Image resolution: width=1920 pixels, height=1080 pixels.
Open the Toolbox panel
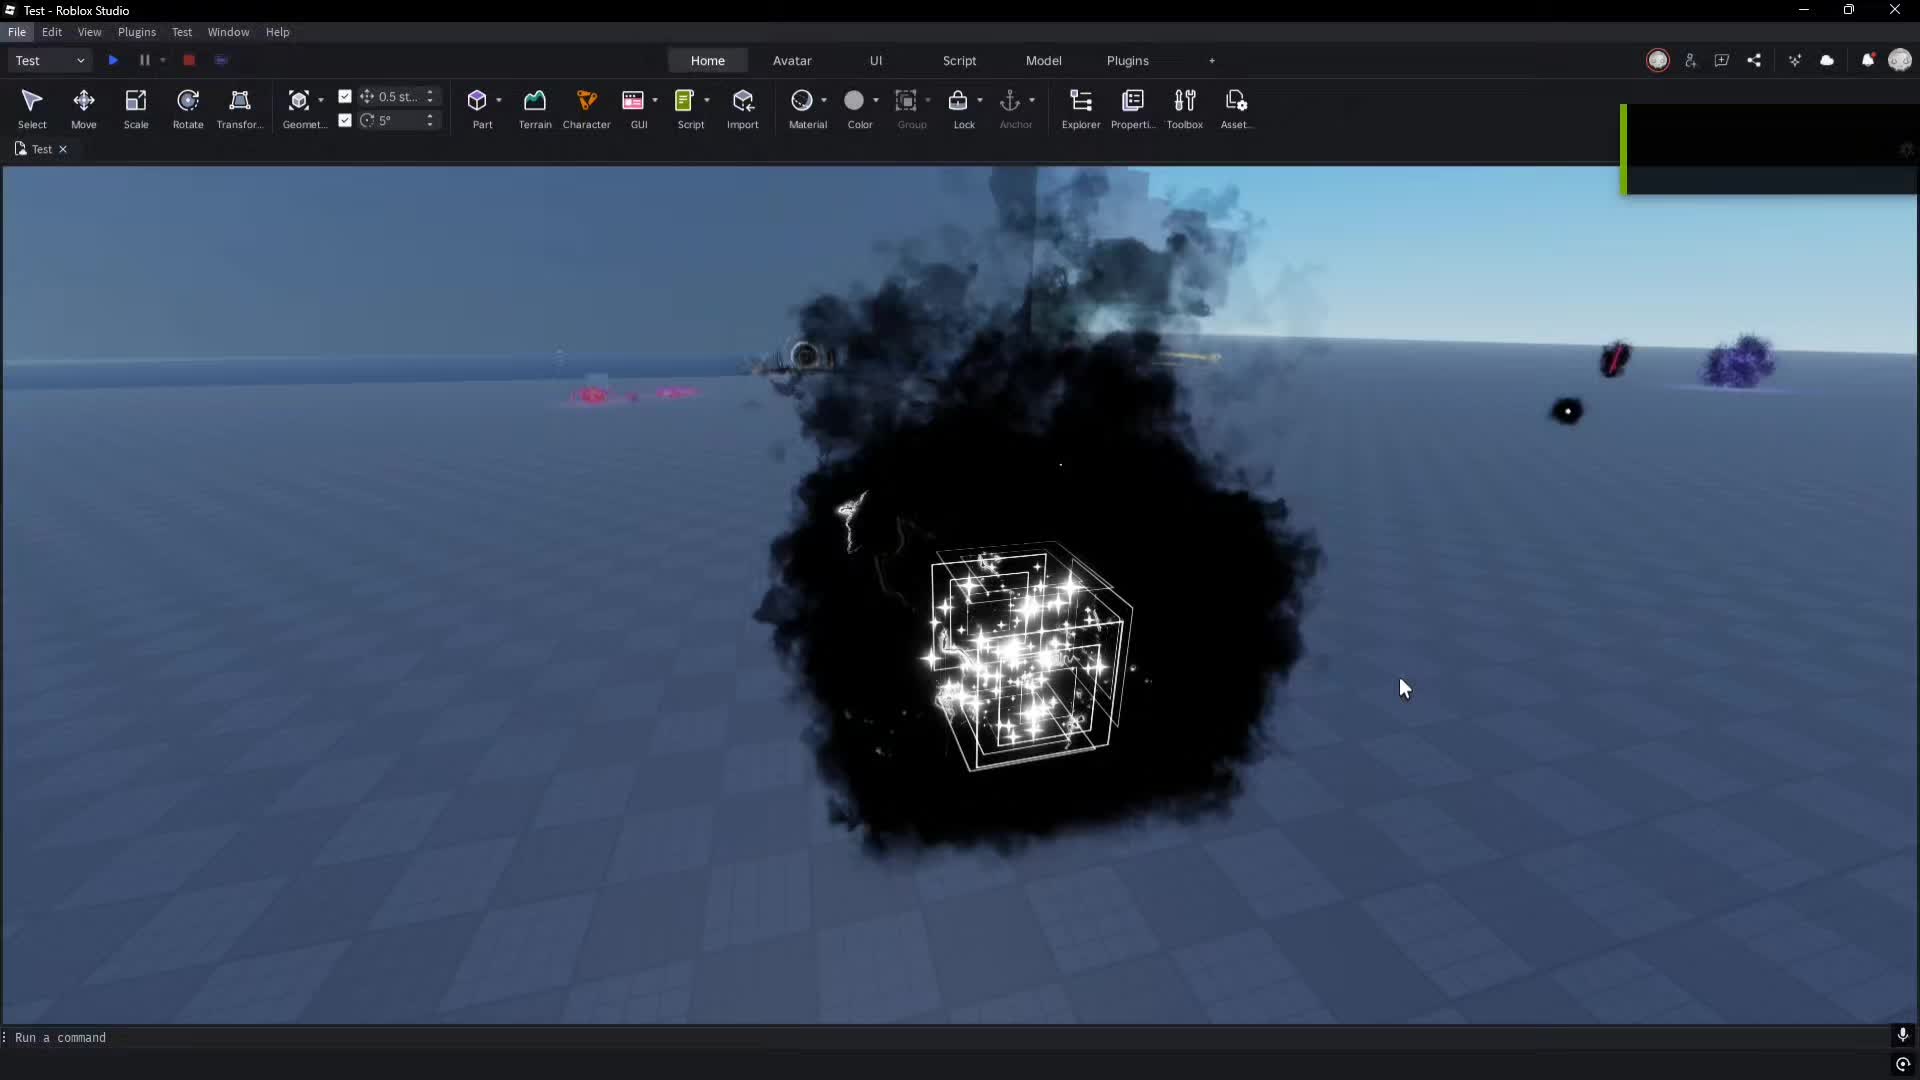1185,109
